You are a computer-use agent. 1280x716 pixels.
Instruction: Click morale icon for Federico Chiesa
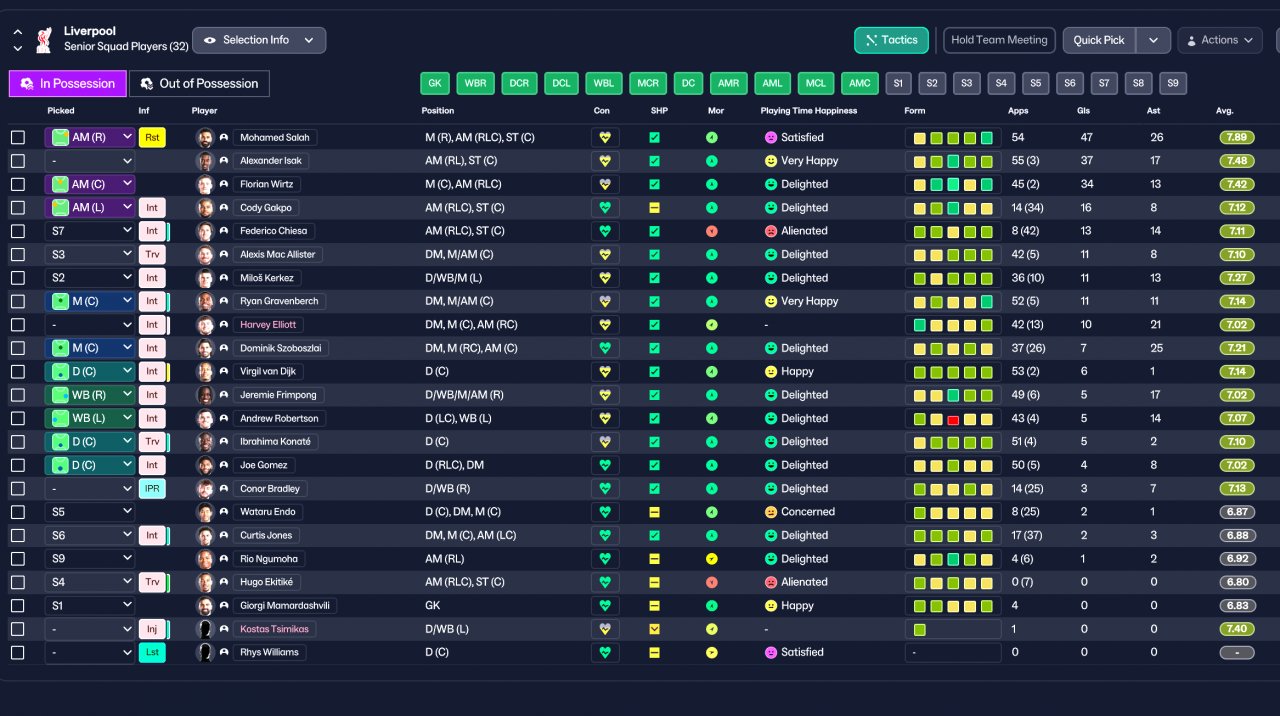[x=712, y=231]
